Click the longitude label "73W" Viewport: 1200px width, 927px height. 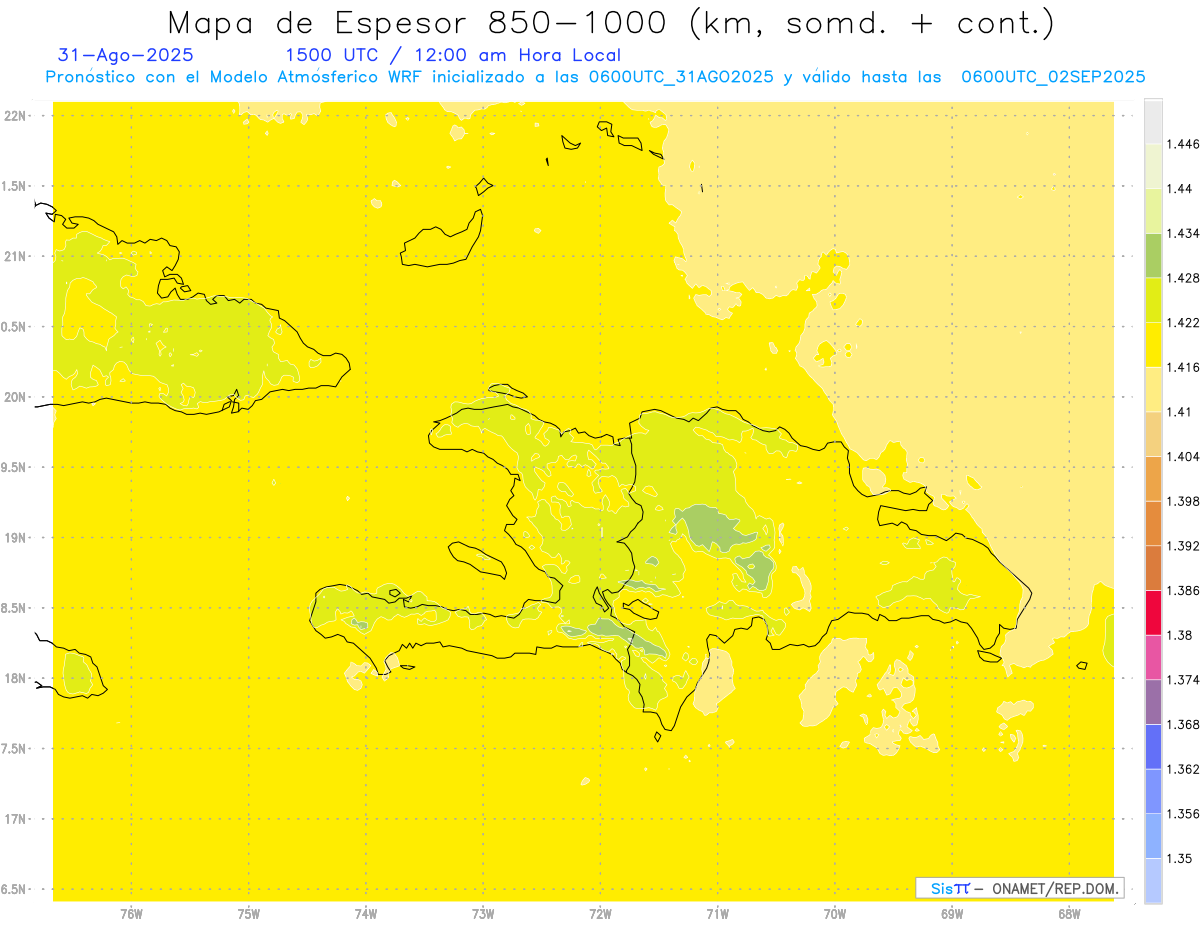click(x=483, y=914)
